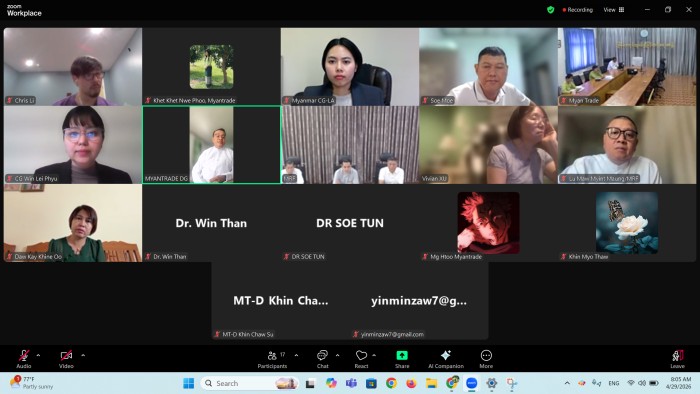The image size is (700, 394).
Task: Expand the arrow next to Participants
Action: tap(296, 355)
